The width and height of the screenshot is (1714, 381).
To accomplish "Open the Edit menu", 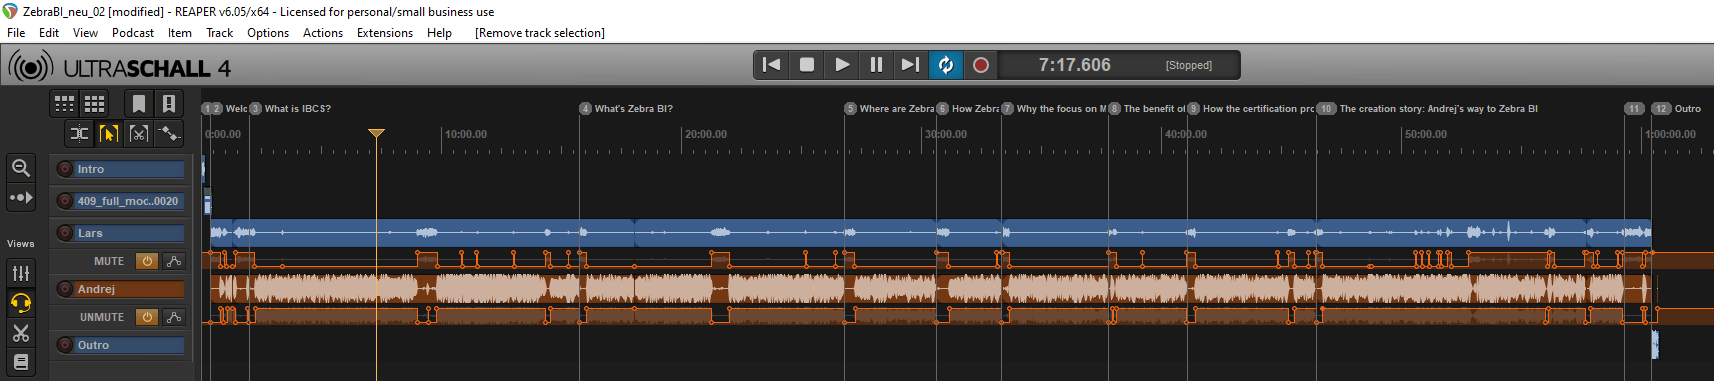I will tap(49, 33).
